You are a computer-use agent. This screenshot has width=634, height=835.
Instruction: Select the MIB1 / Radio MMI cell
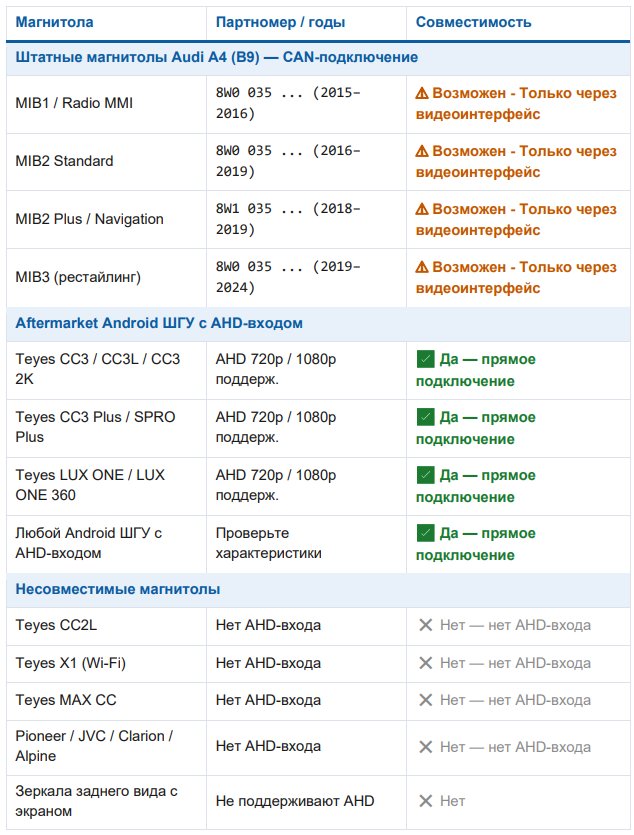[x=106, y=104]
